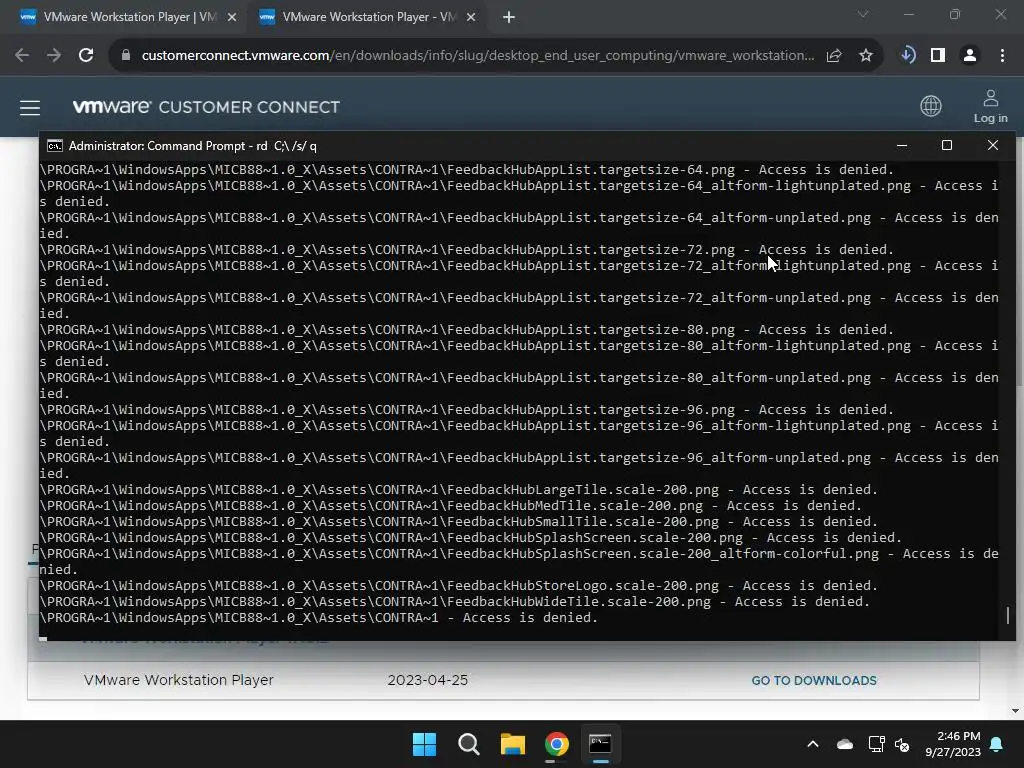
Task: Click the Command Prompt title bar text
Action: [x=193, y=146]
